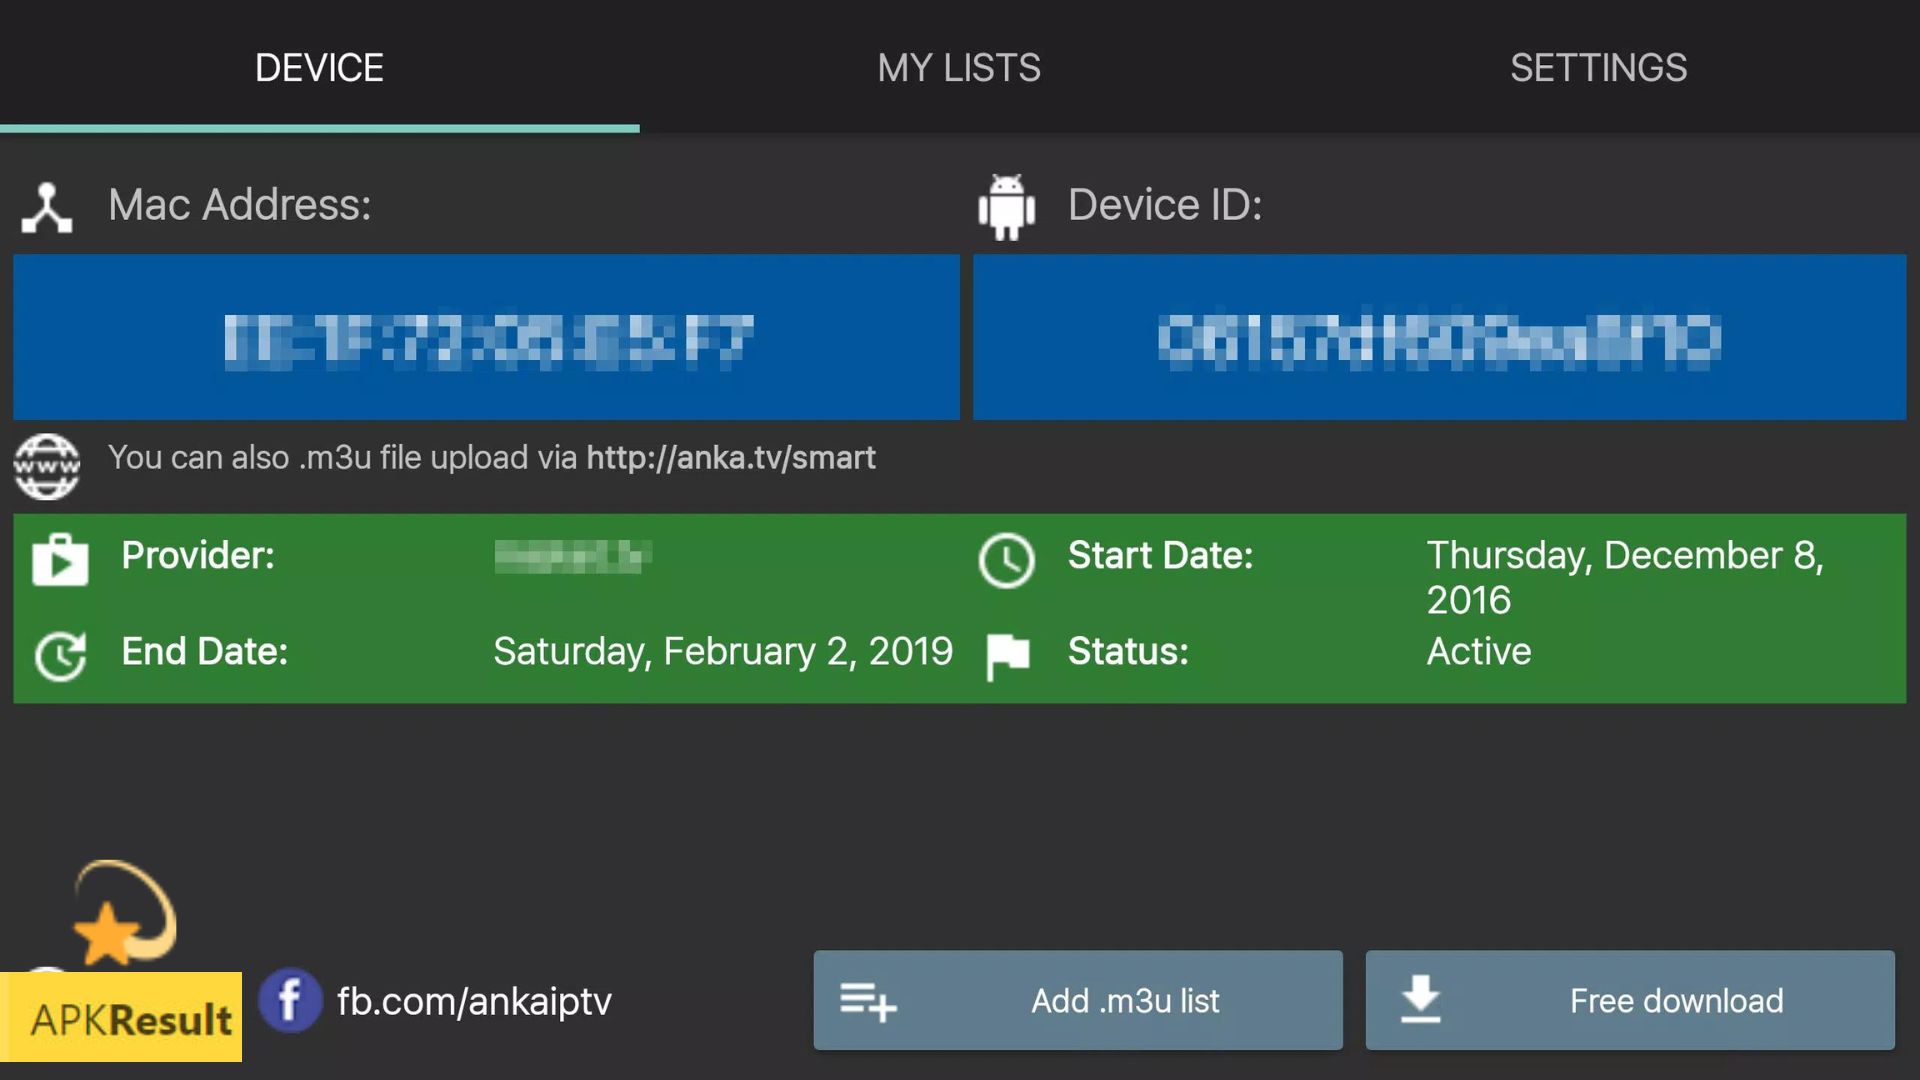Click the refresh-clock icon beside End Date
Screen dimensions: 1920x1080
(x=60, y=656)
